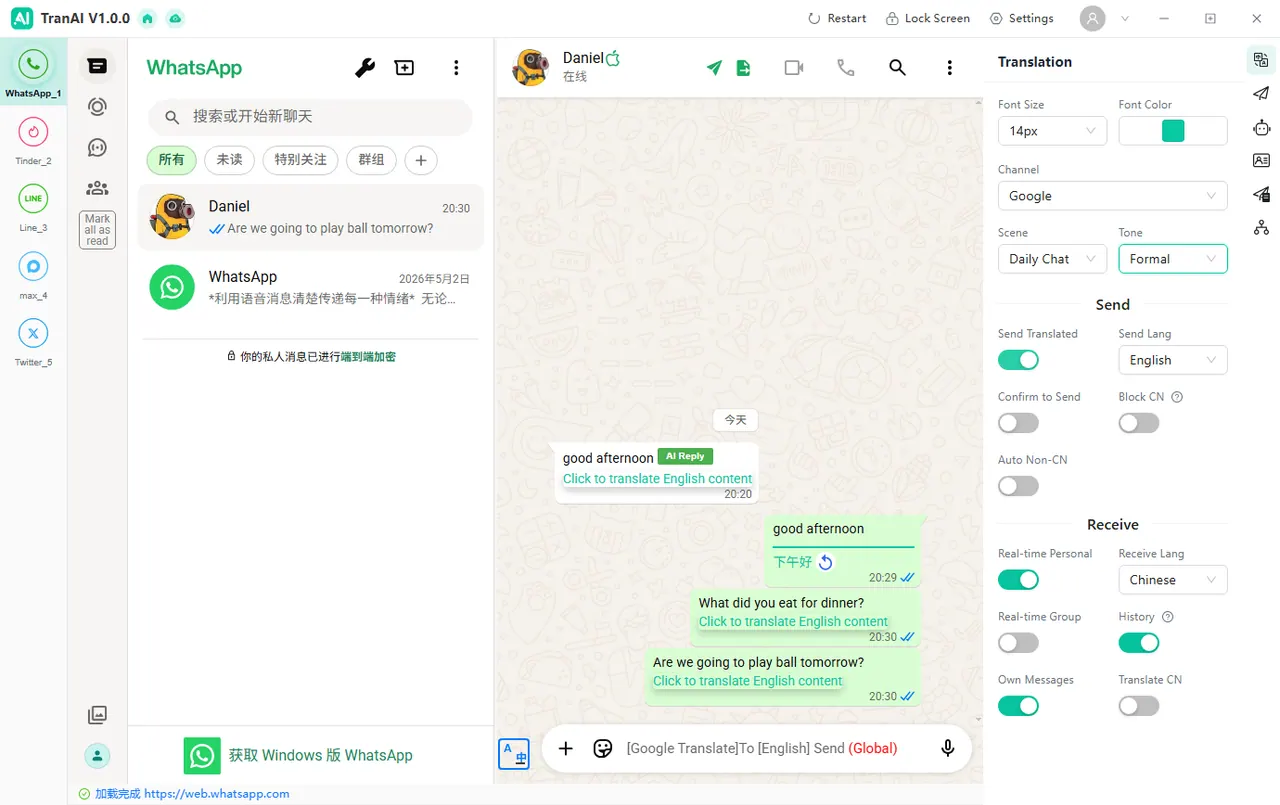Expand the Scene dropdown set to Daily Chat

click(x=1053, y=259)
